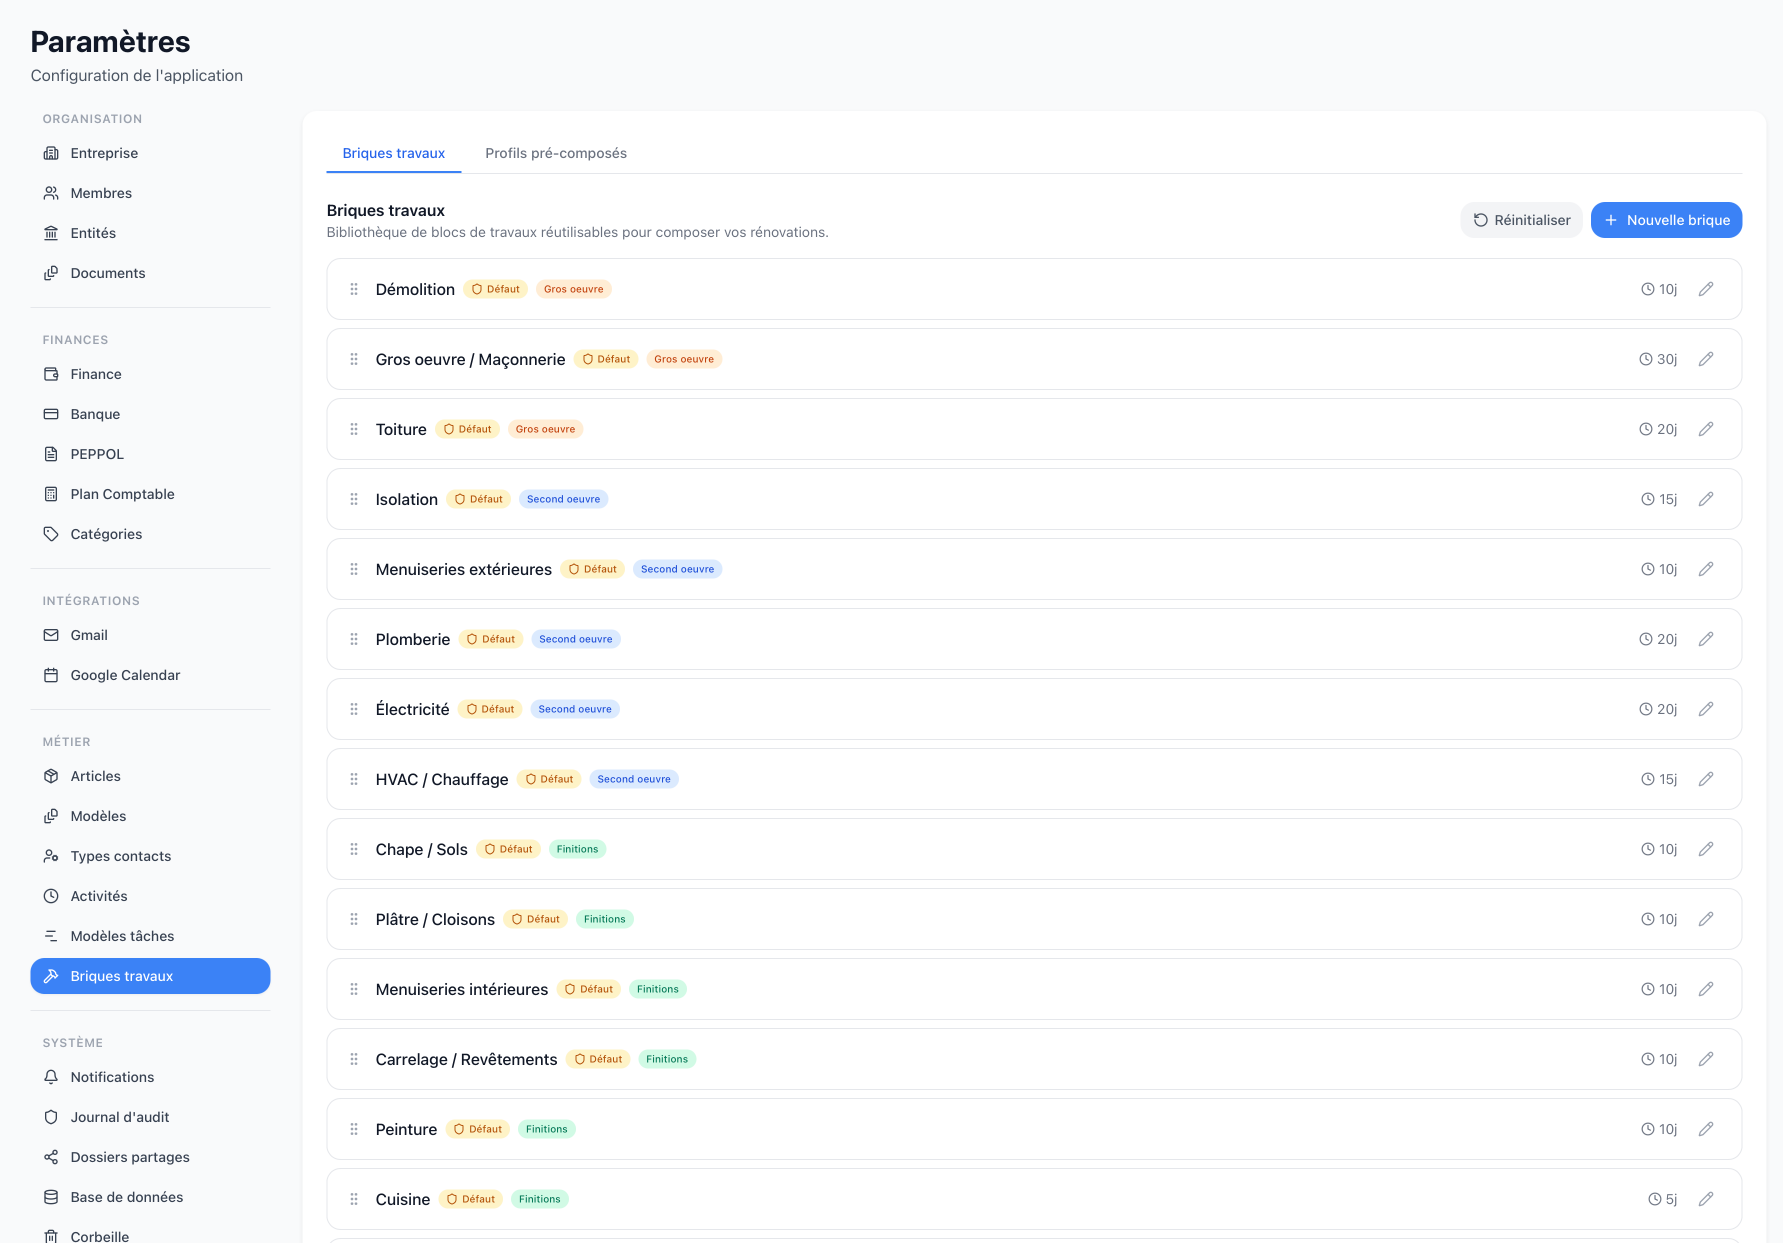
Task: Open Types contacts page
Action: [x=150, y=856]
